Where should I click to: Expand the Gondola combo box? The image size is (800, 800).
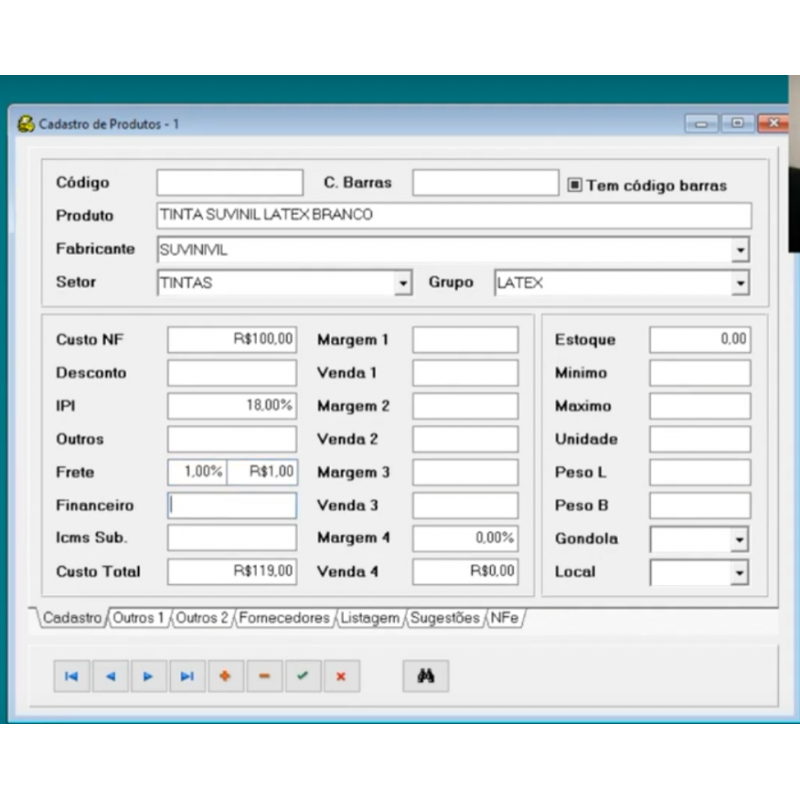(739, 539)
